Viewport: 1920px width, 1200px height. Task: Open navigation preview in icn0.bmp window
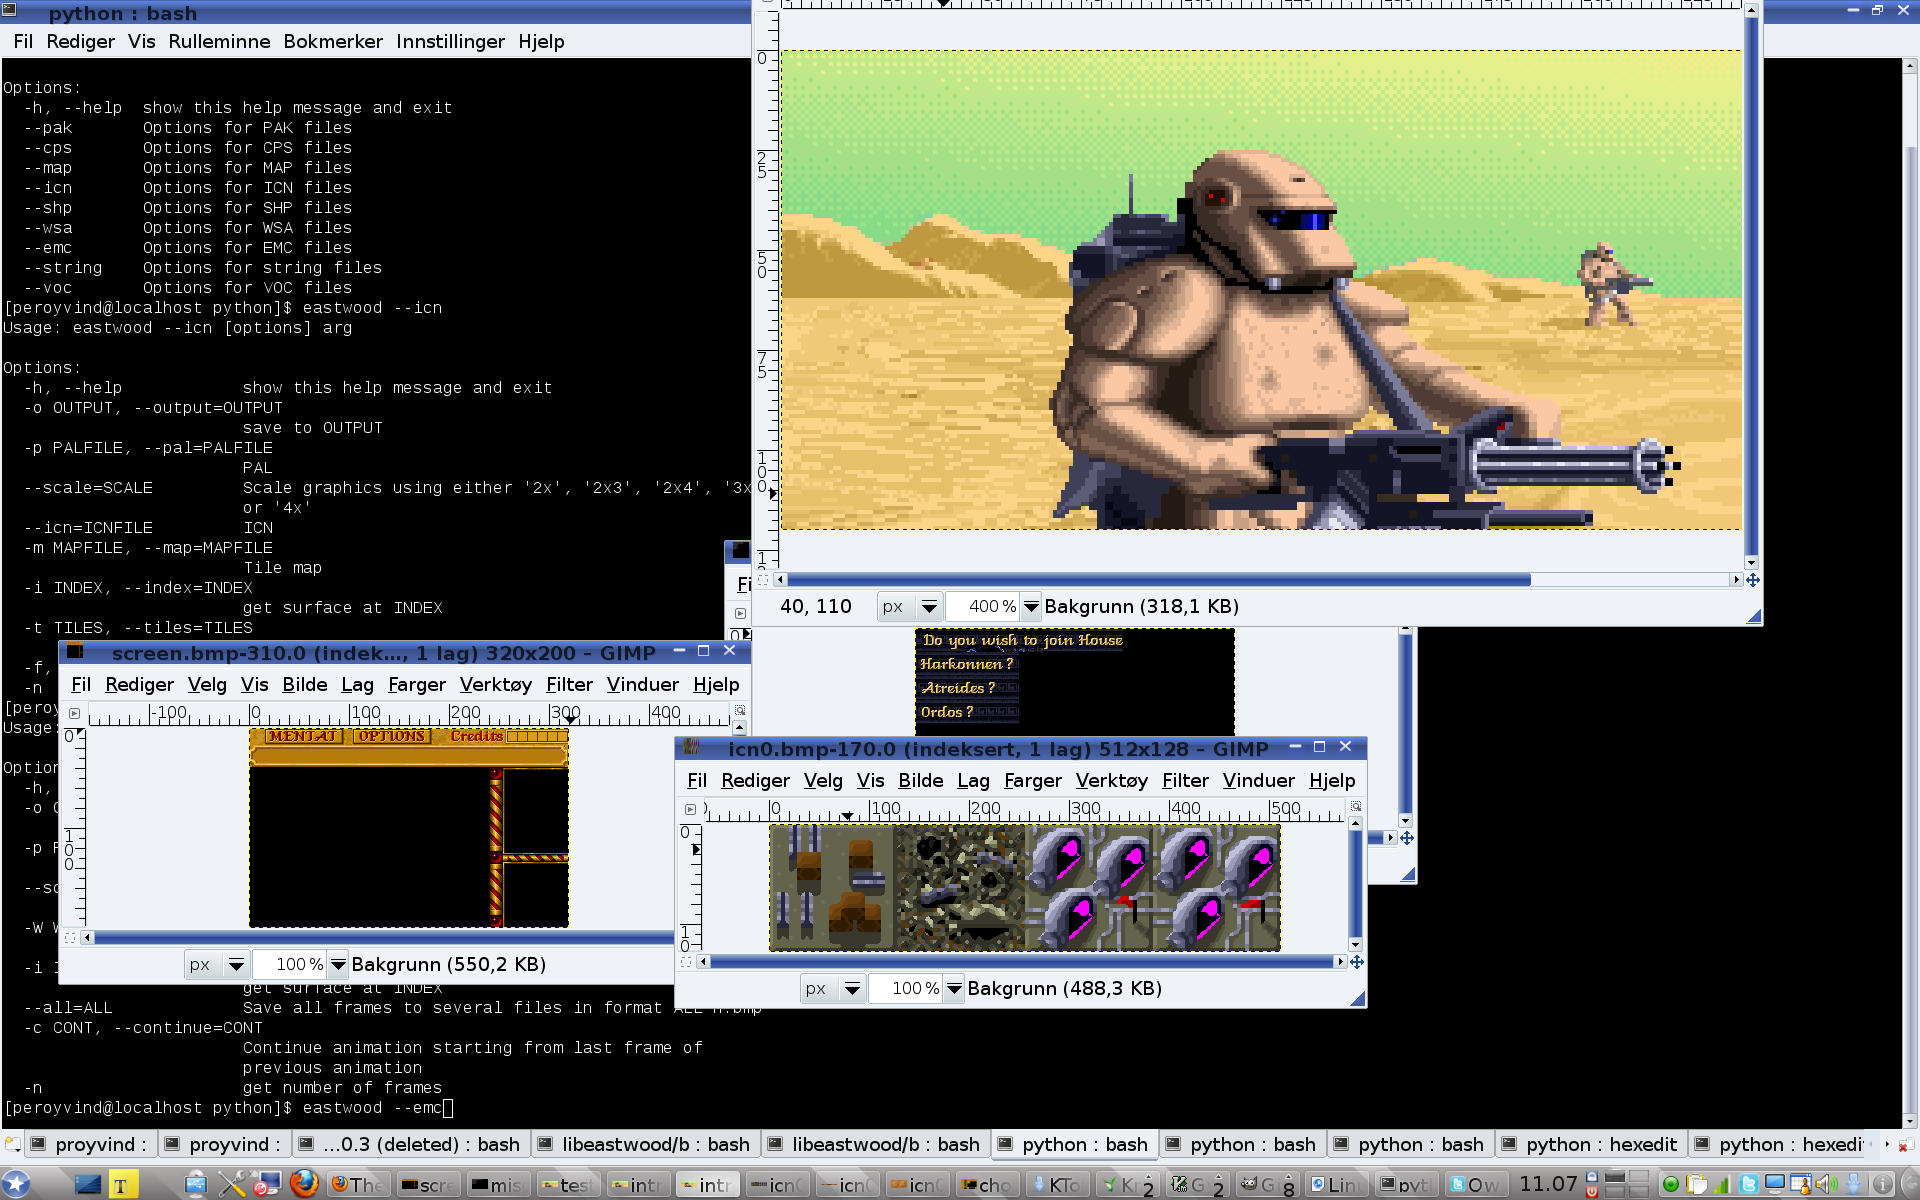click(1357, 962)
